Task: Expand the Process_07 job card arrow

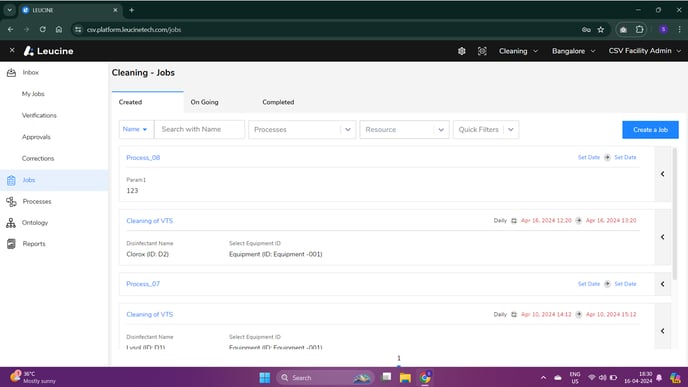Action: [x=663, y=284]
